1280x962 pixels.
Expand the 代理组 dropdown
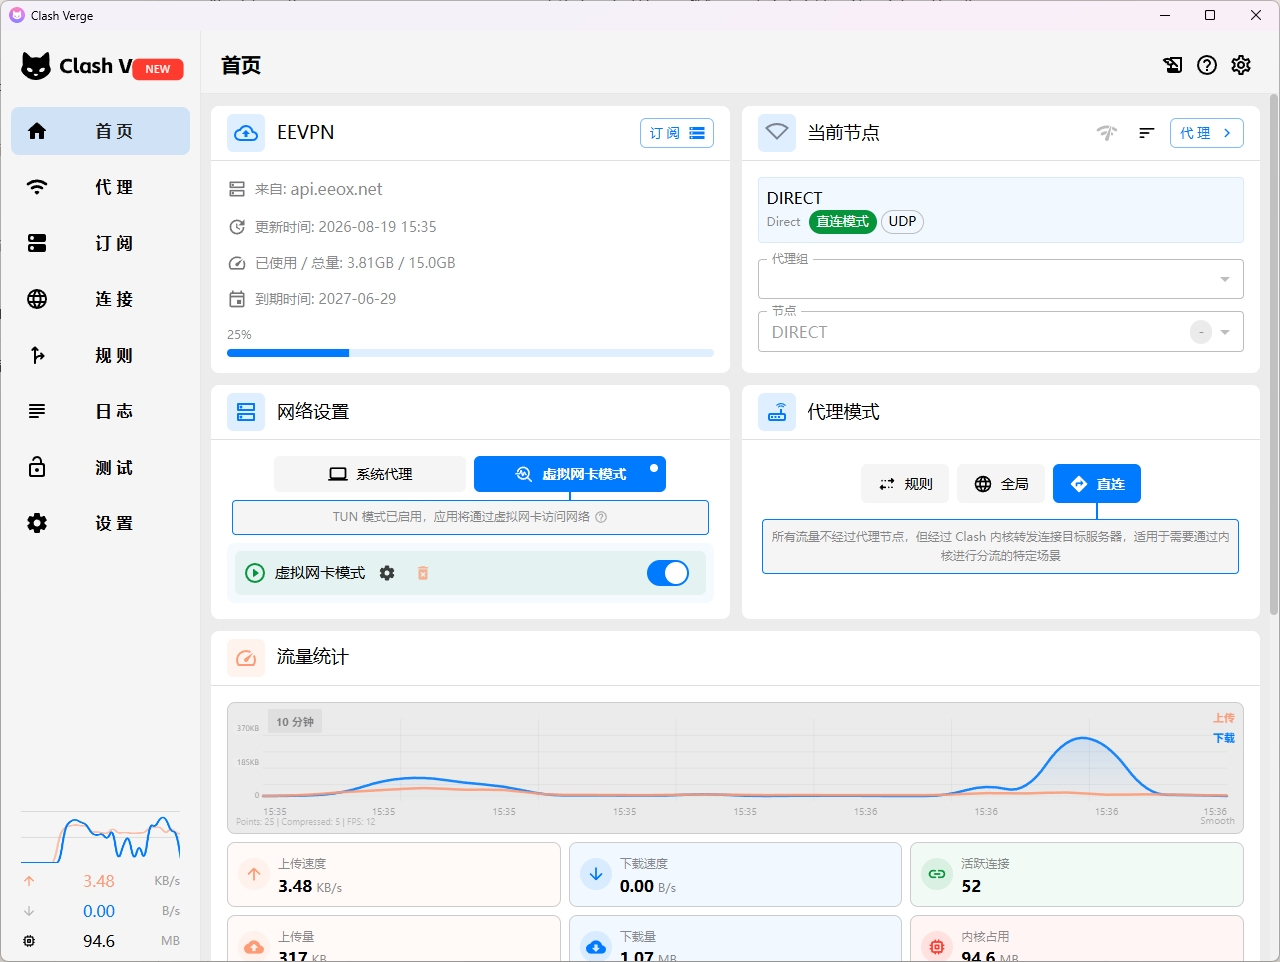(1001, 279)
